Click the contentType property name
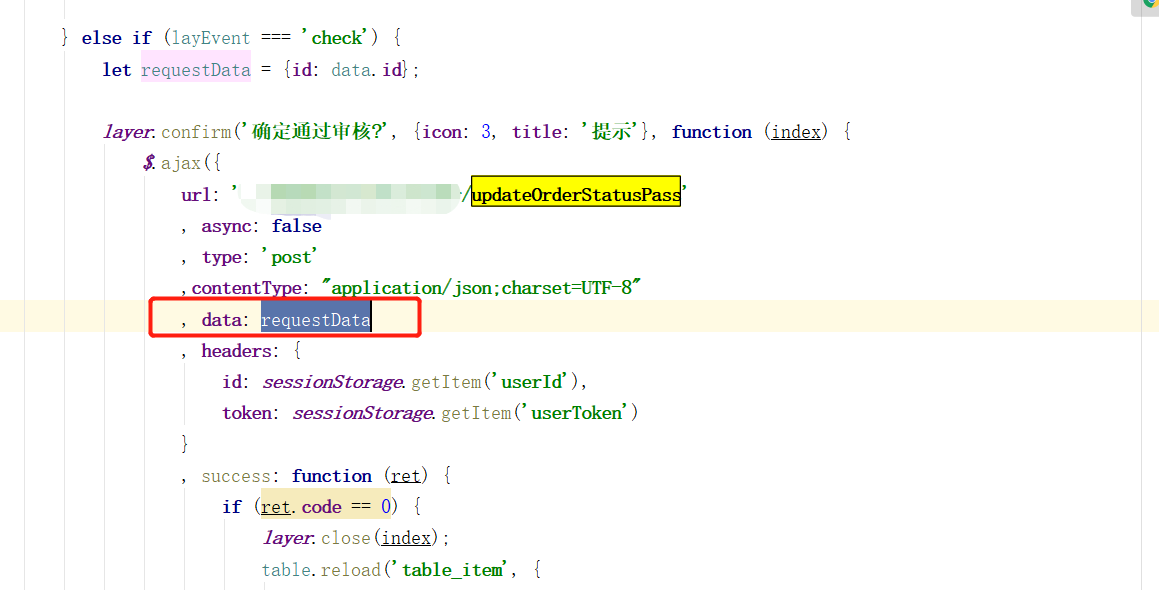This screenshot has height=590, width=1159. tap(246, 288)
